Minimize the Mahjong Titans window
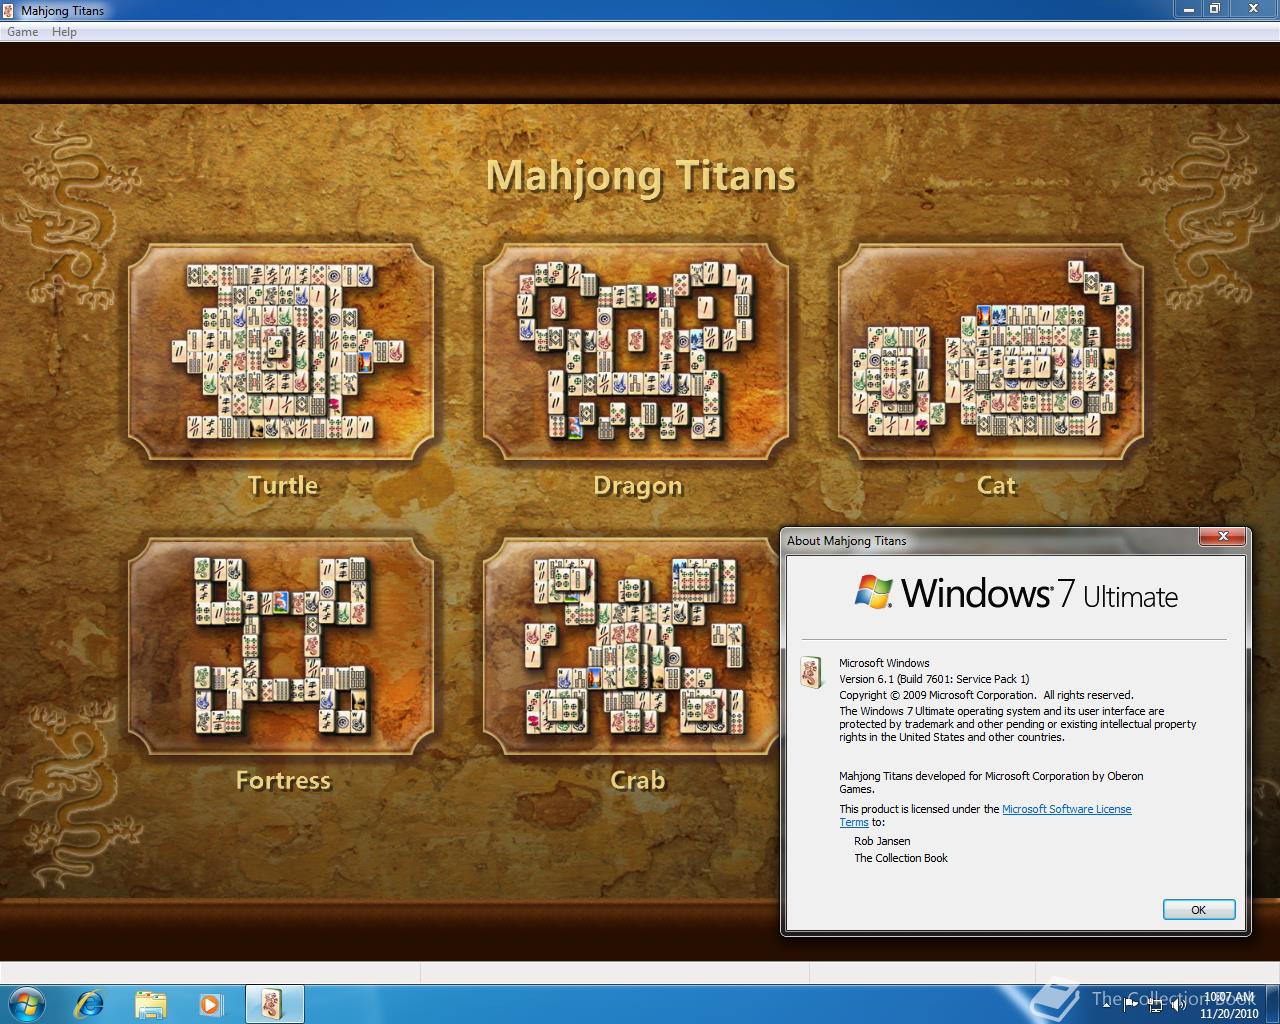 click(1188, 8)
